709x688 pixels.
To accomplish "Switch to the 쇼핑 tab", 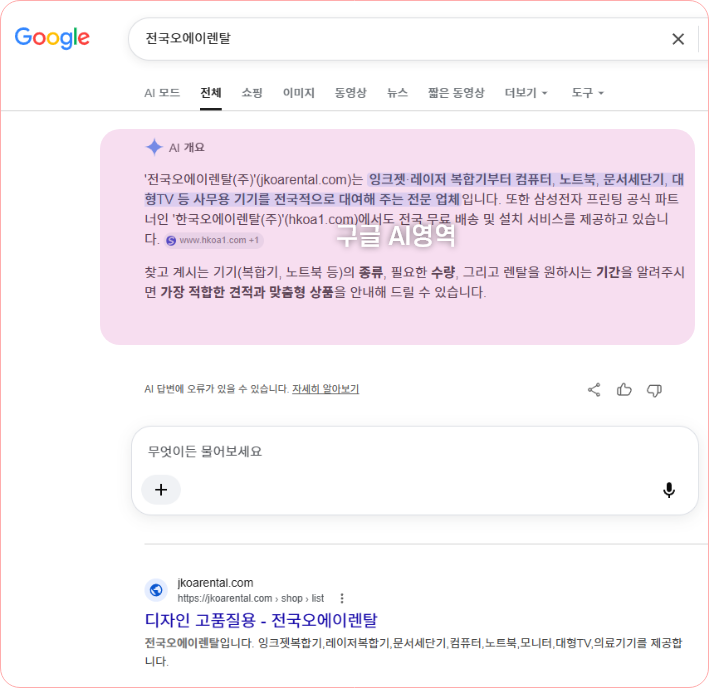I will pos(252,93).
